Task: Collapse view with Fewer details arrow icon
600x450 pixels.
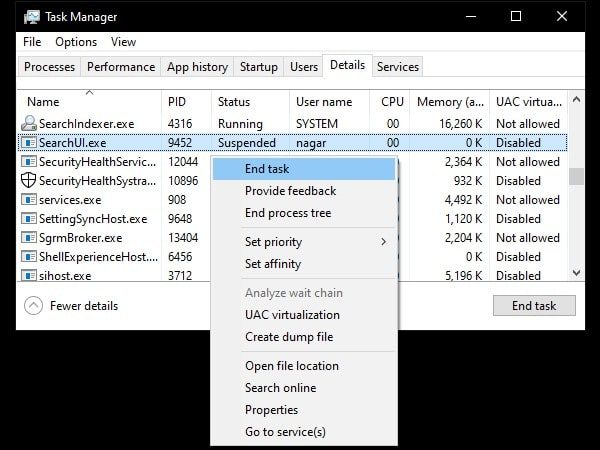Action: (x=33, y=306)
